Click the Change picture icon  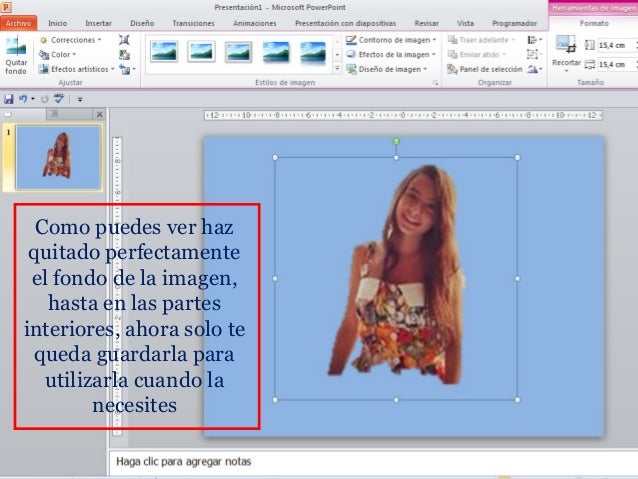pos(124,55)
